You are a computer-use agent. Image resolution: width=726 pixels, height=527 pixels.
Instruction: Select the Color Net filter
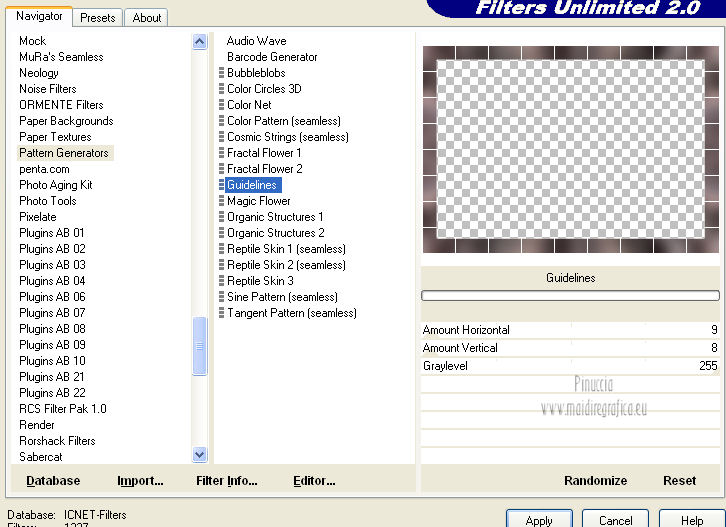point(249,105)
